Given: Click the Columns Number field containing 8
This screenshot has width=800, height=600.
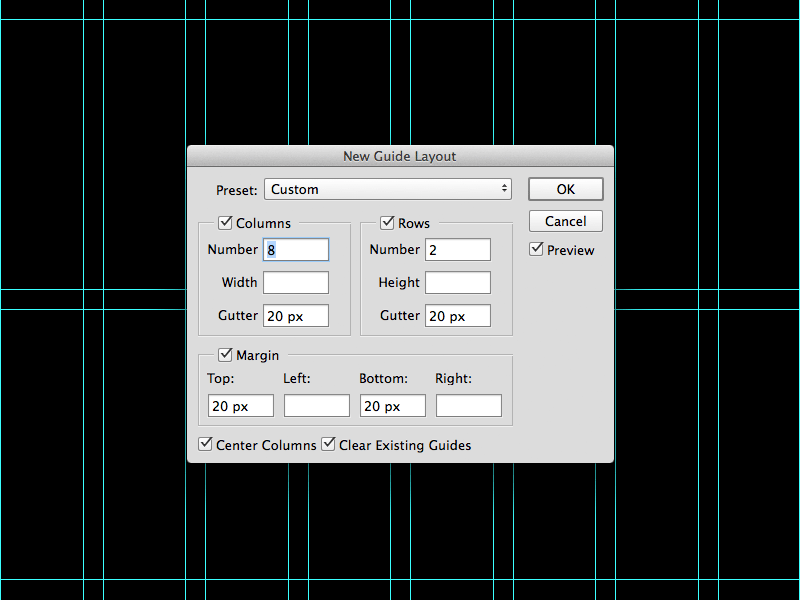Looking at the screenshot, I should coord(296,249).
